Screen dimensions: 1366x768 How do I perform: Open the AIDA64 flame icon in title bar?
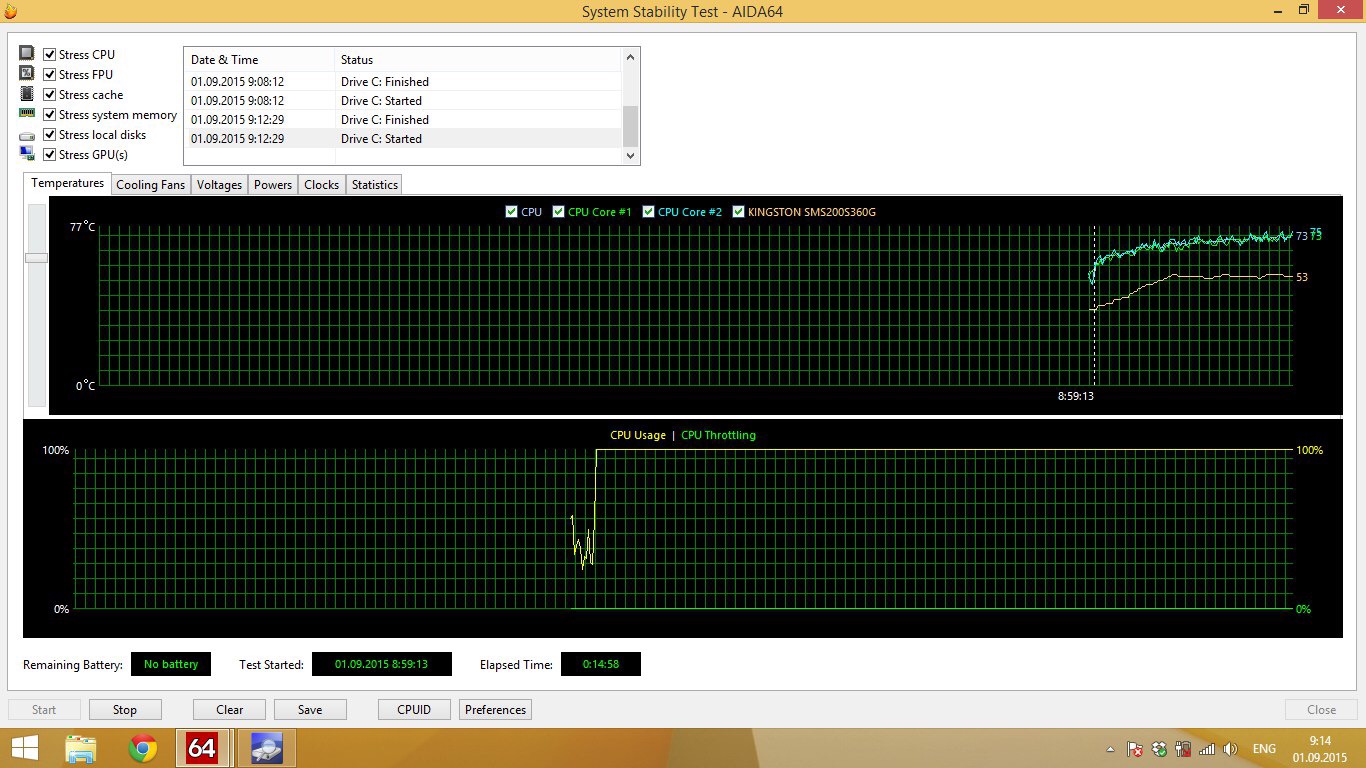[x=11, y=11]
